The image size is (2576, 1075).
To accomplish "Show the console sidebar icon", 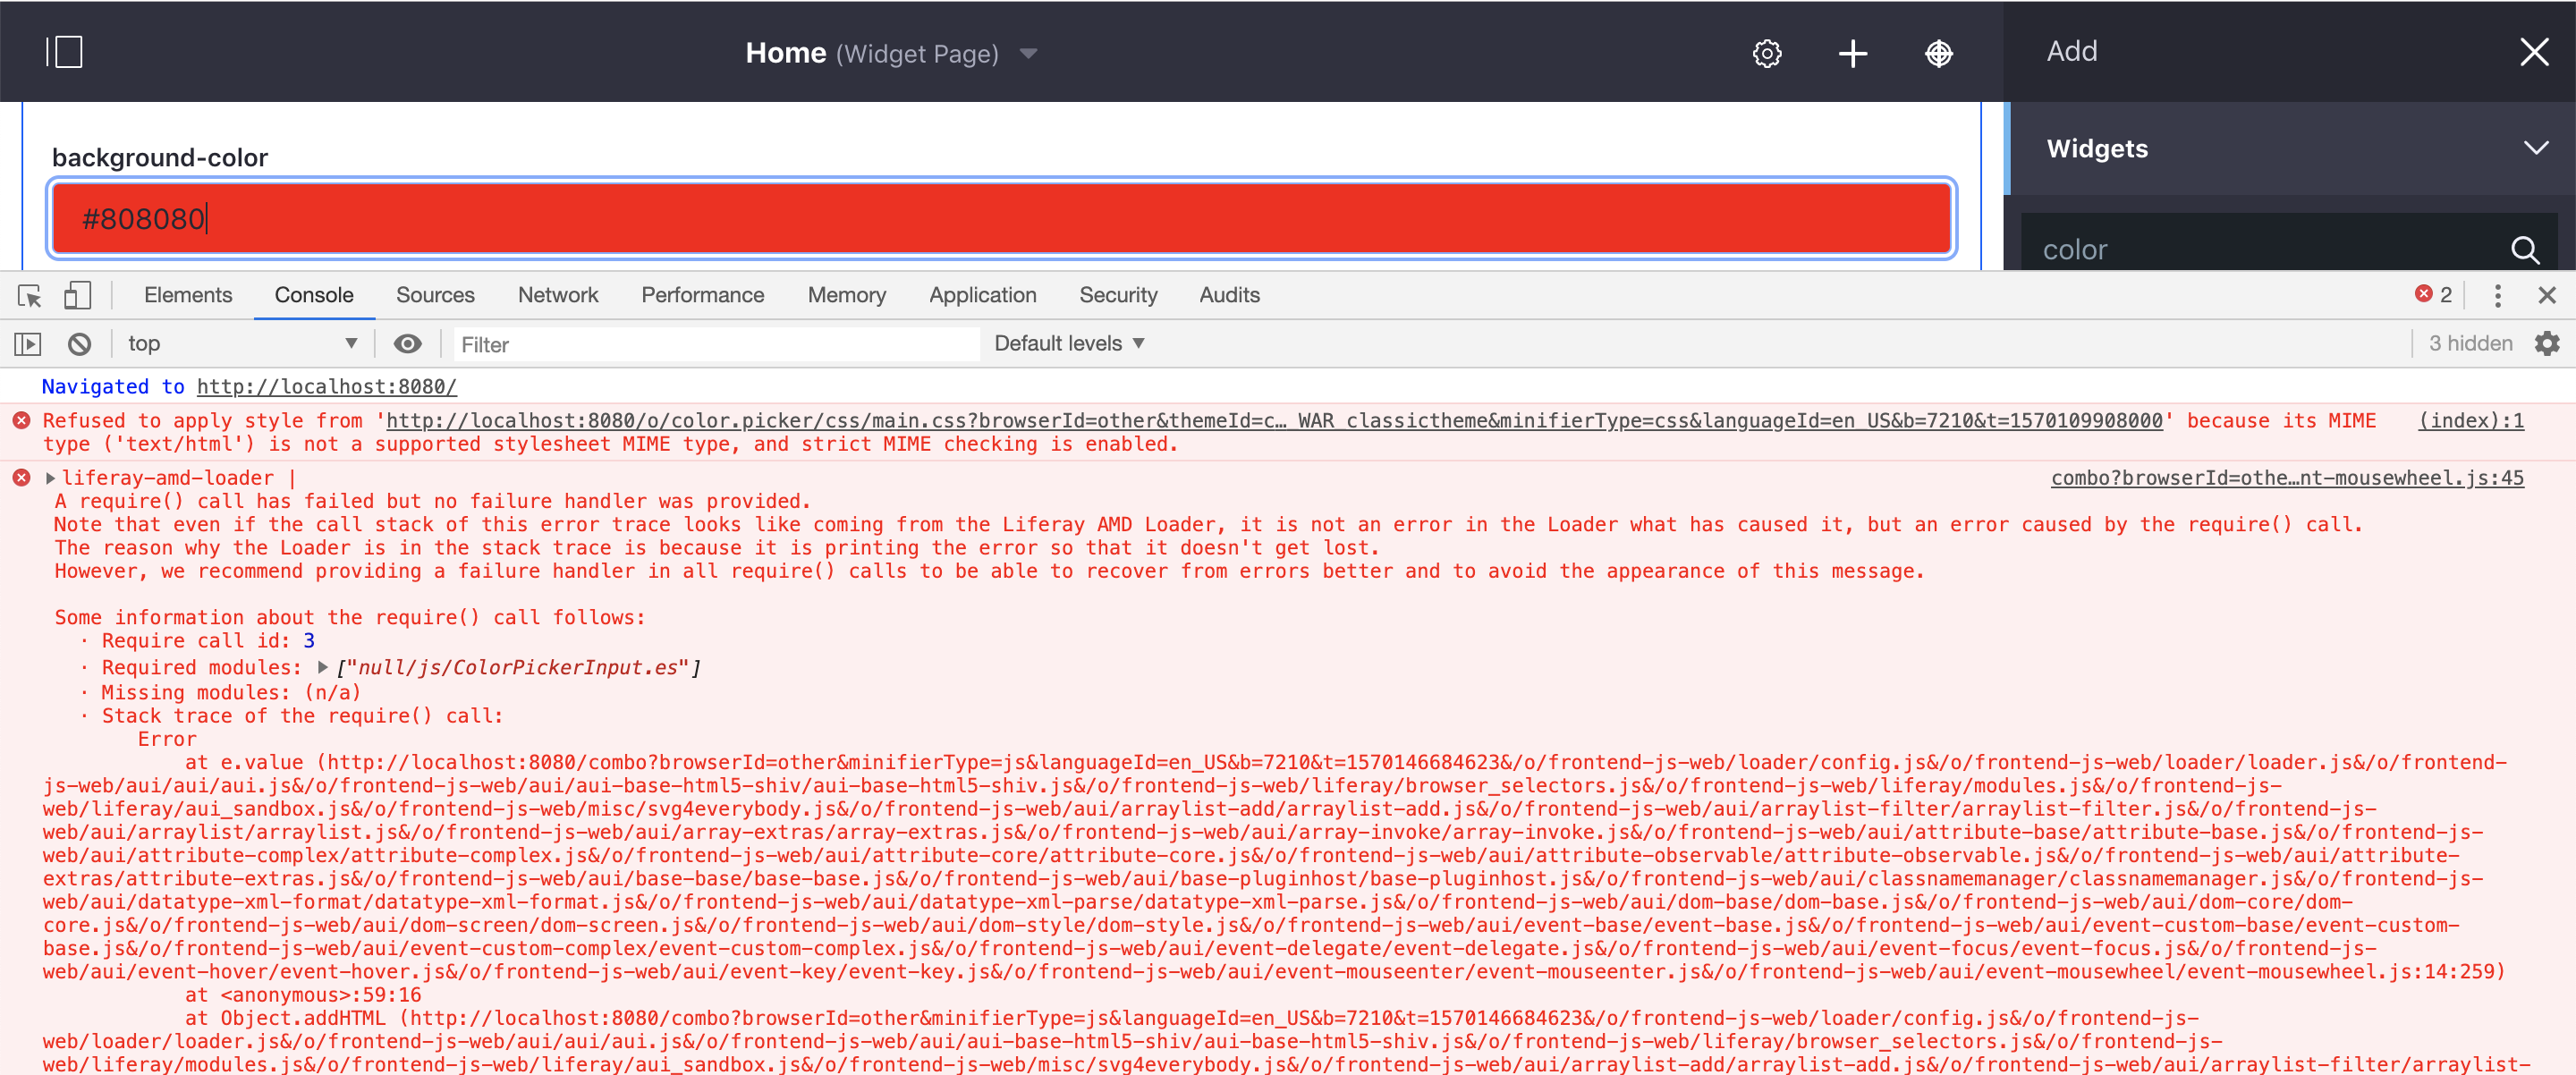I will click(28, 344).
